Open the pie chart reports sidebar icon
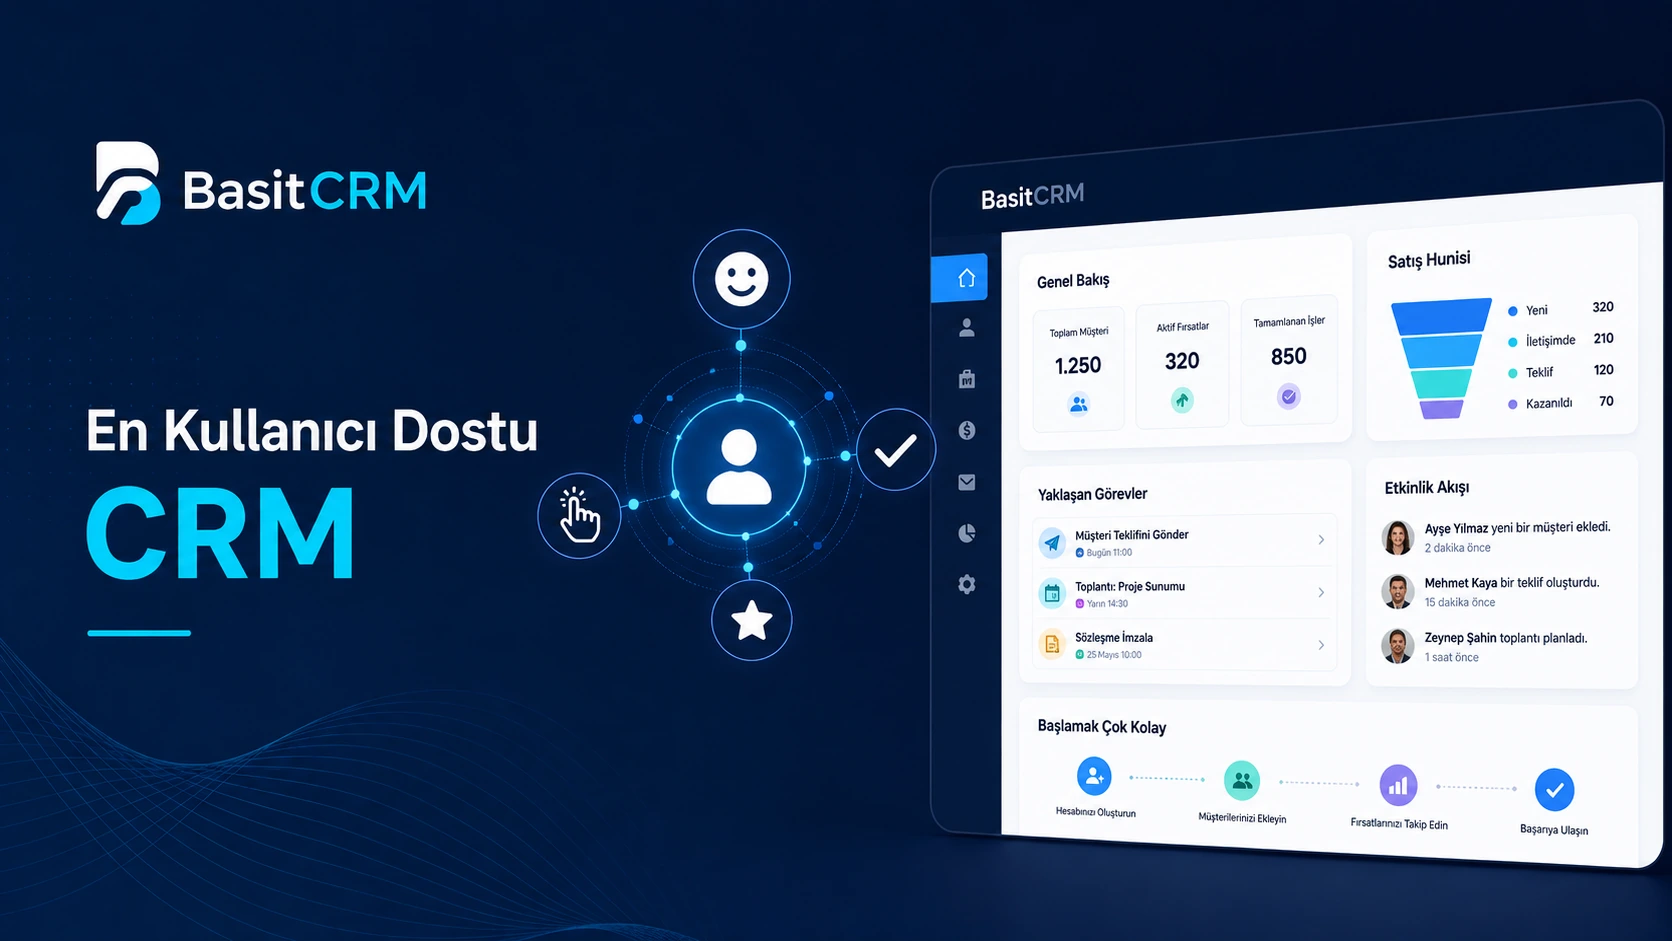The width and height of the screenshot is (1672, 941). 966,533
